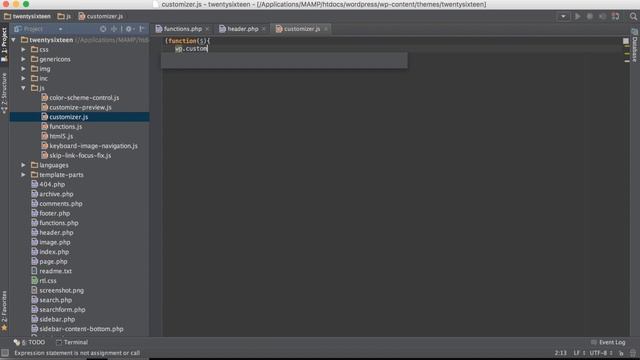Image resolution: width=640 pixels, height=360 pixels.
Task: Toggle the Database tool window stripe
Action: coord(635,45)
